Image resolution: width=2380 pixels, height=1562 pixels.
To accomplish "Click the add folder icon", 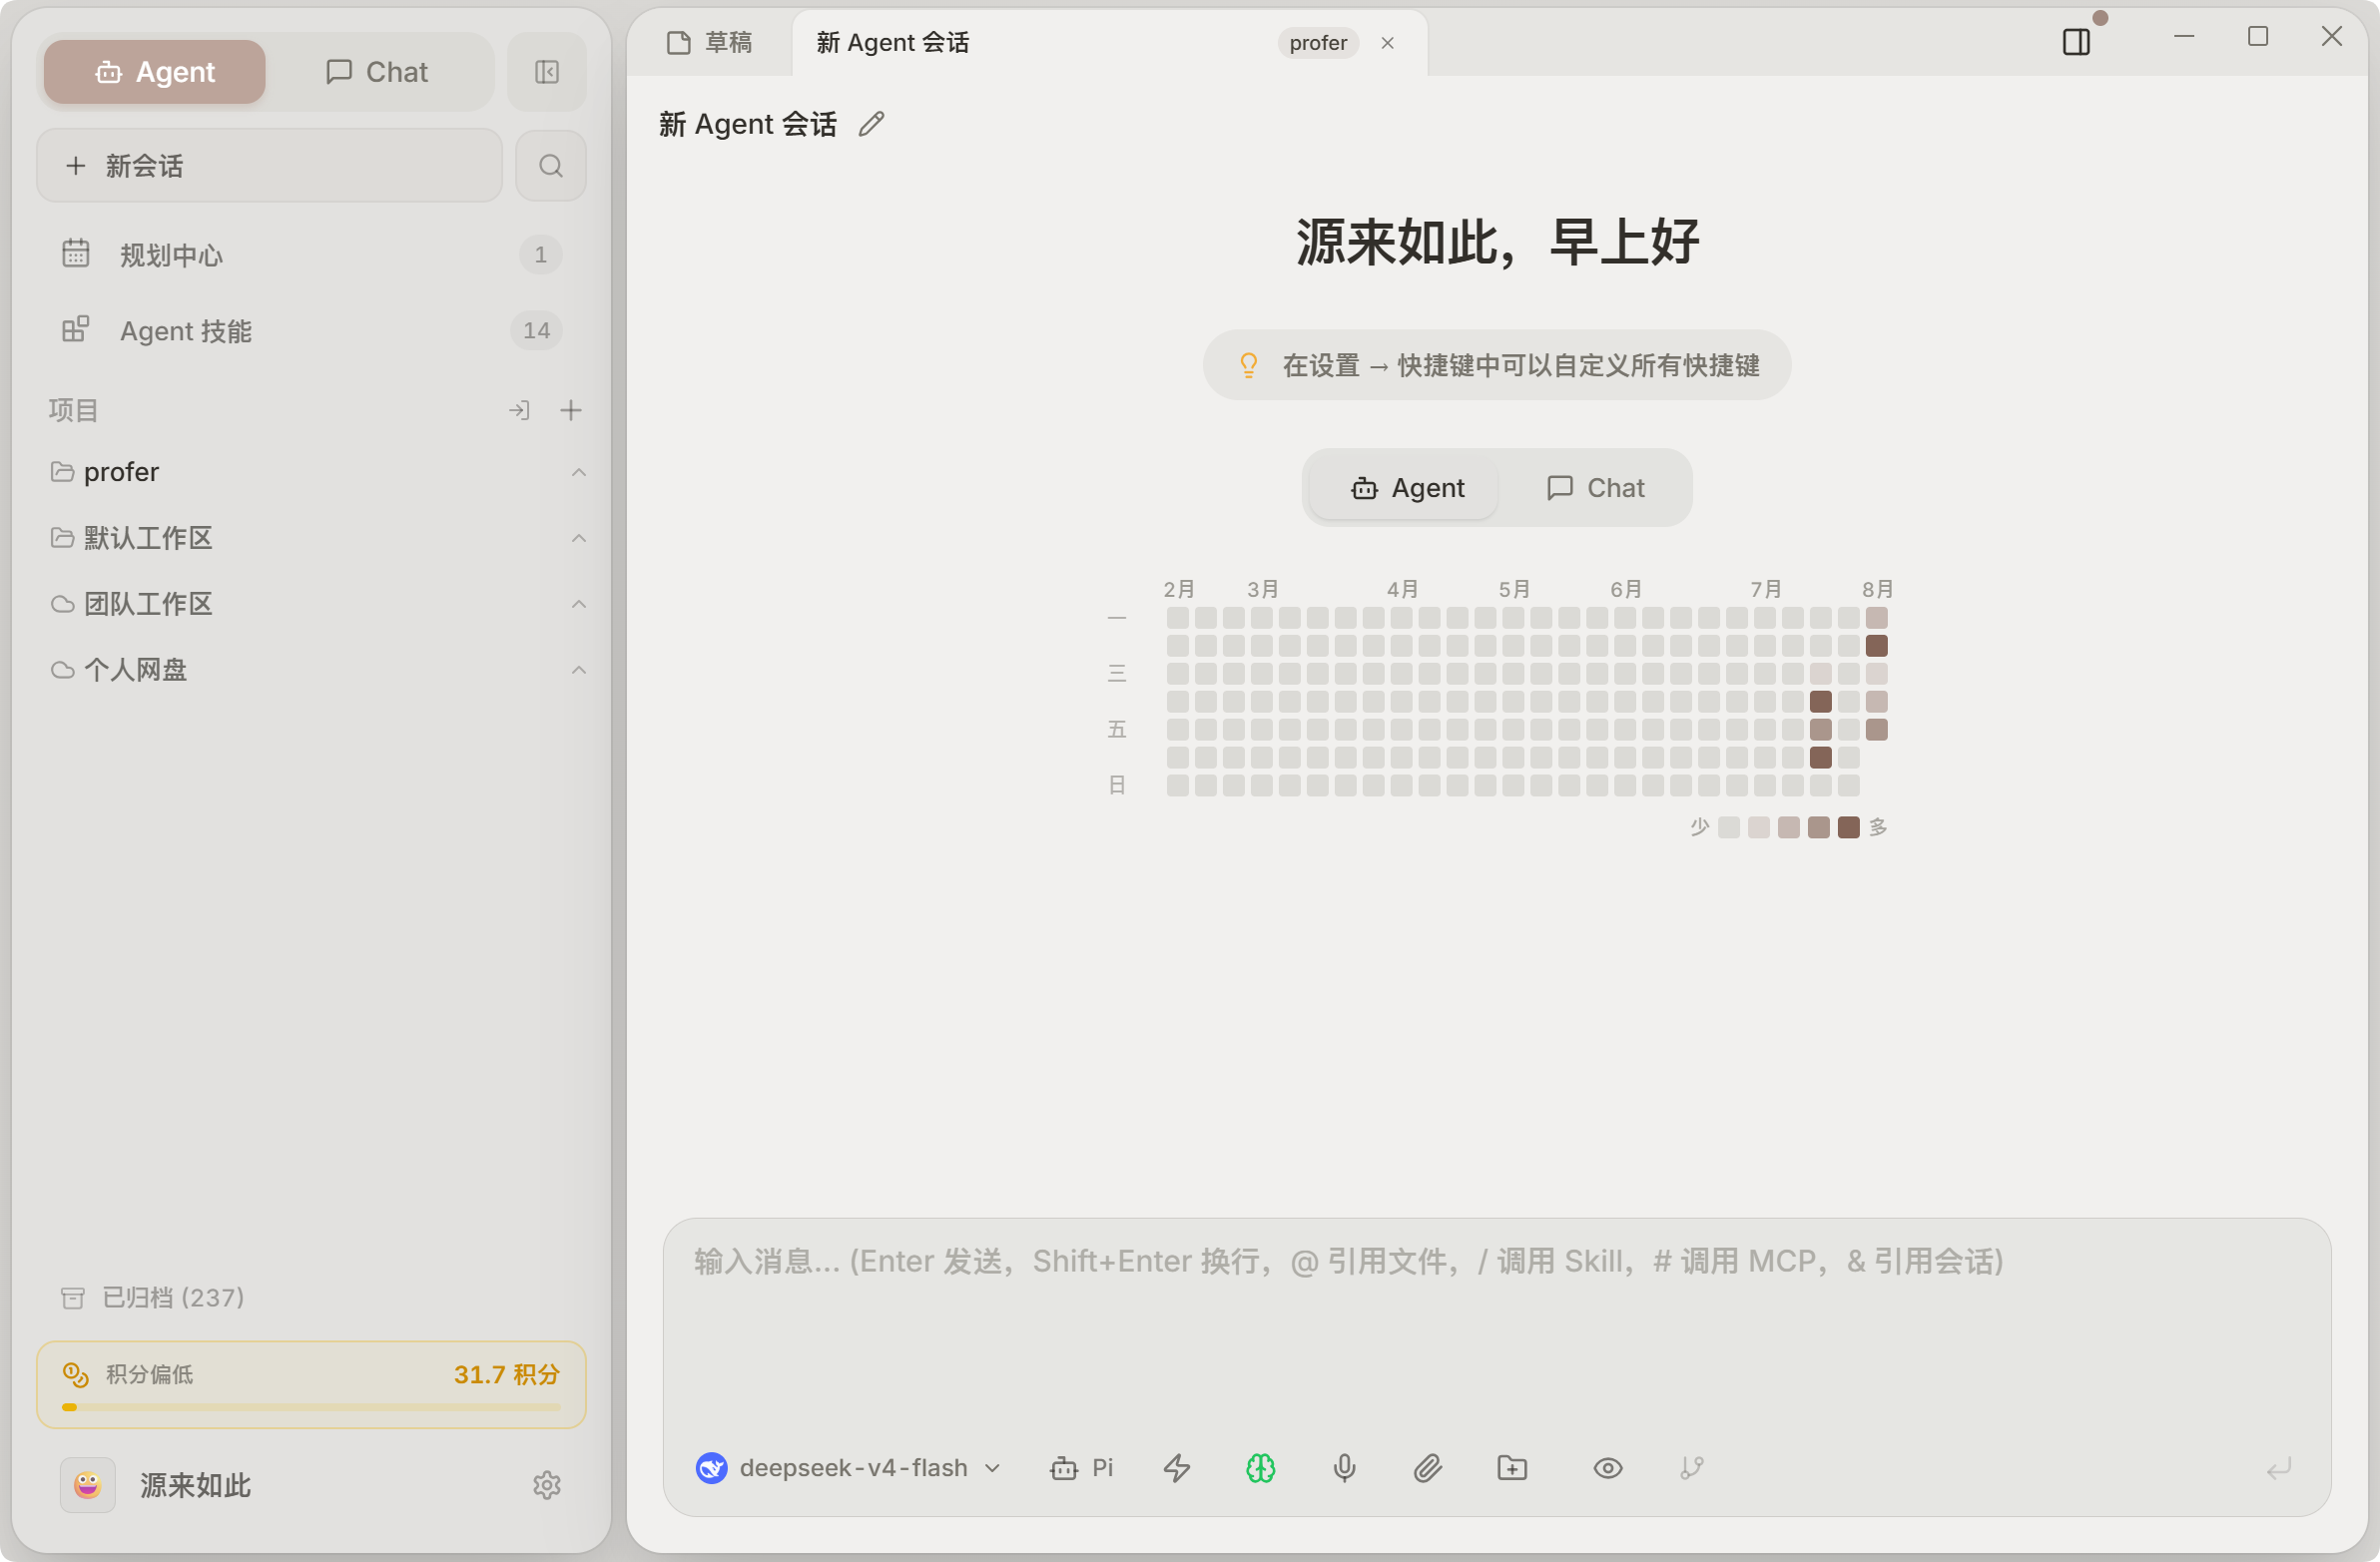I will [1512, 1468].
